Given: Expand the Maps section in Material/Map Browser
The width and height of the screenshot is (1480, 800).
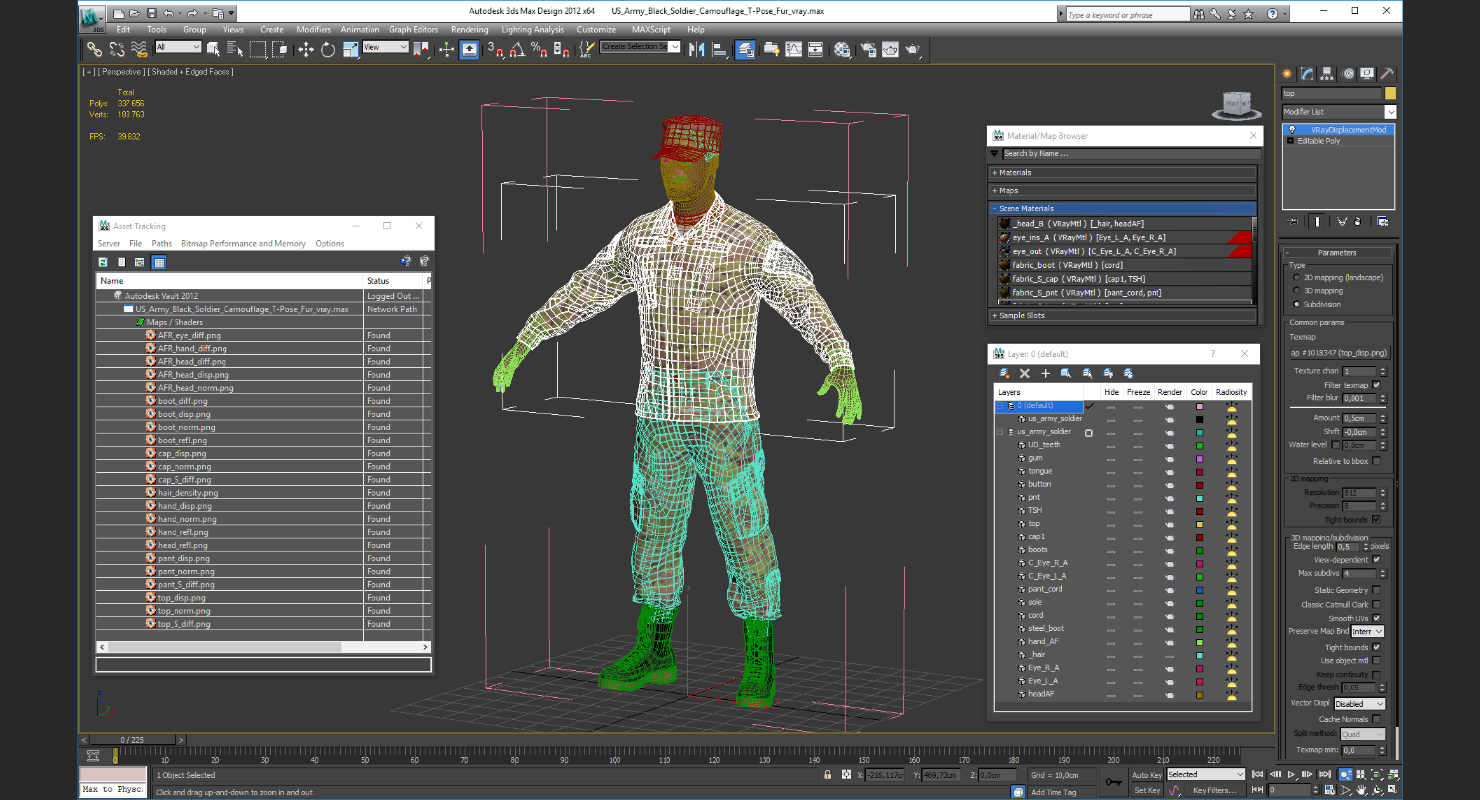Looking at the screenshot, I should [x=1122, y=190].
